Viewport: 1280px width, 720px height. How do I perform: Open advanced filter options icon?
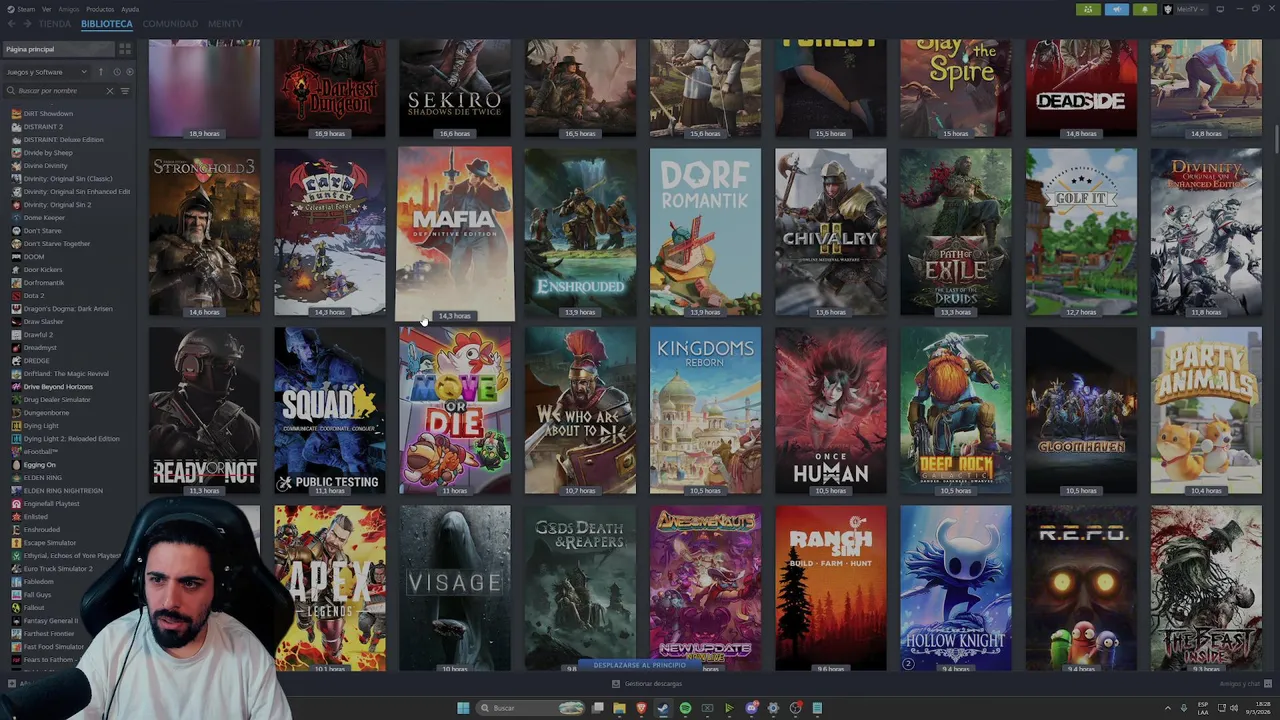[x=125, y=91]
